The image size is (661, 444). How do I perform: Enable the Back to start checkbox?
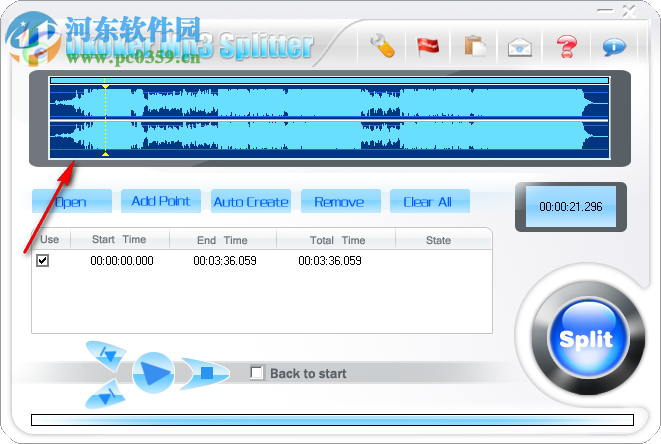[257, 373]
